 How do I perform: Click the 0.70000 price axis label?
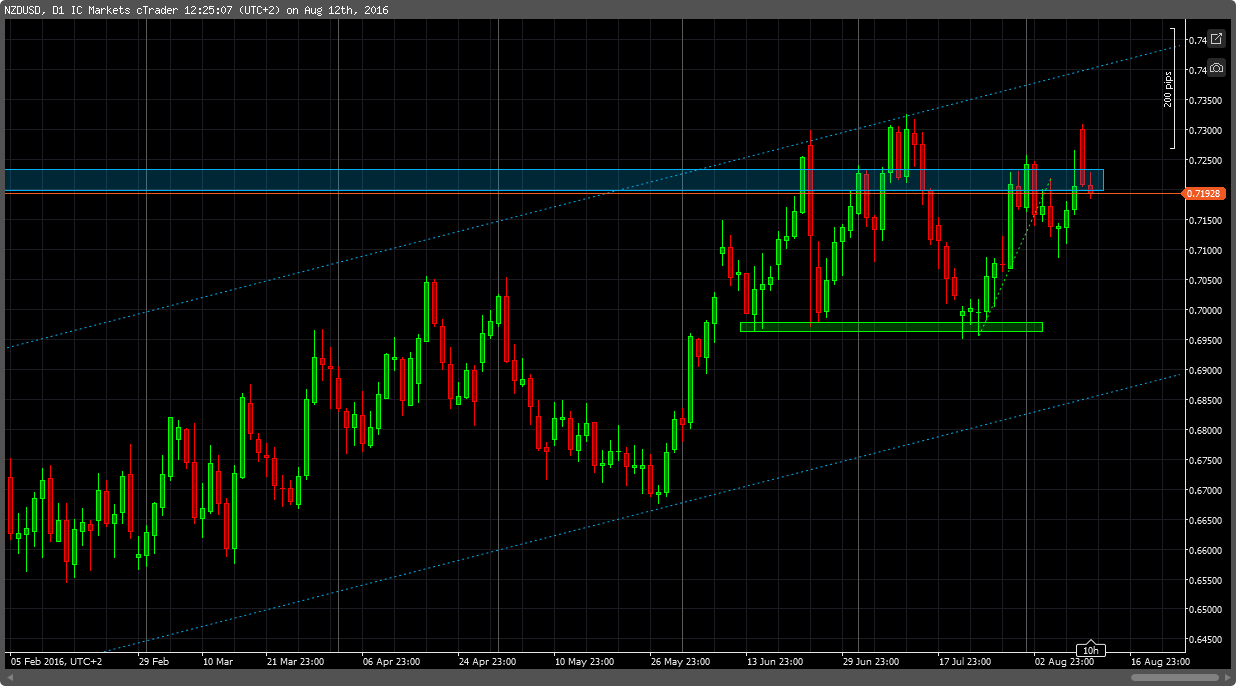pos(1205,311)
